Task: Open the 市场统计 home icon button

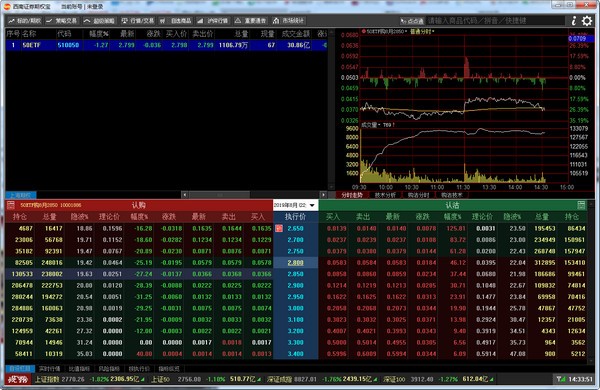Action: (x=289, y=21)
